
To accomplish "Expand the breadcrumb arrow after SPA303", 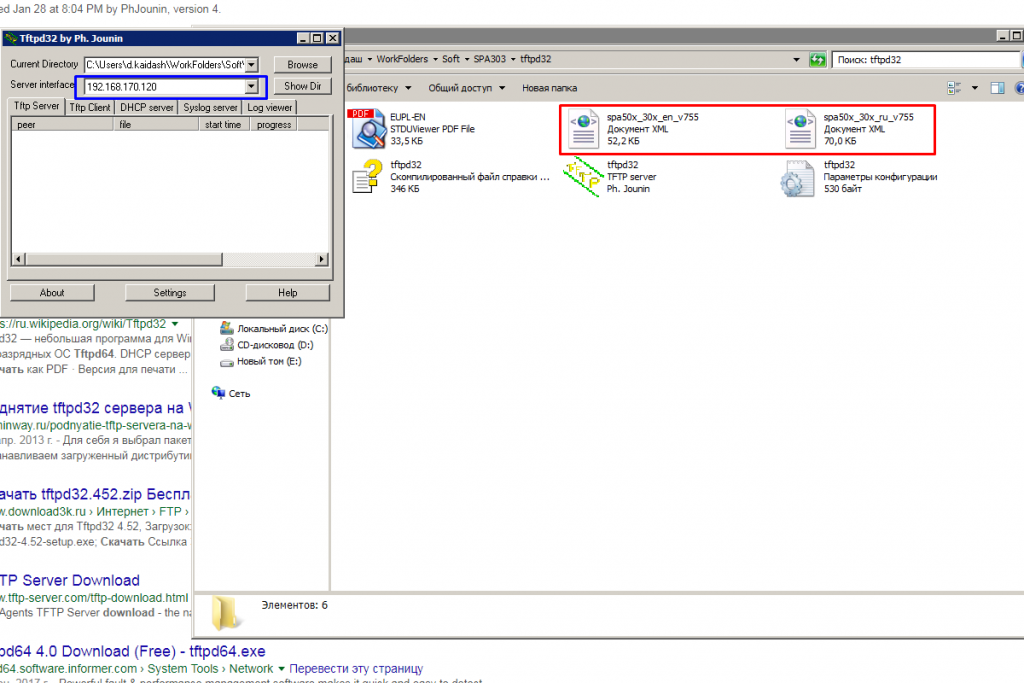I will 513,59.
